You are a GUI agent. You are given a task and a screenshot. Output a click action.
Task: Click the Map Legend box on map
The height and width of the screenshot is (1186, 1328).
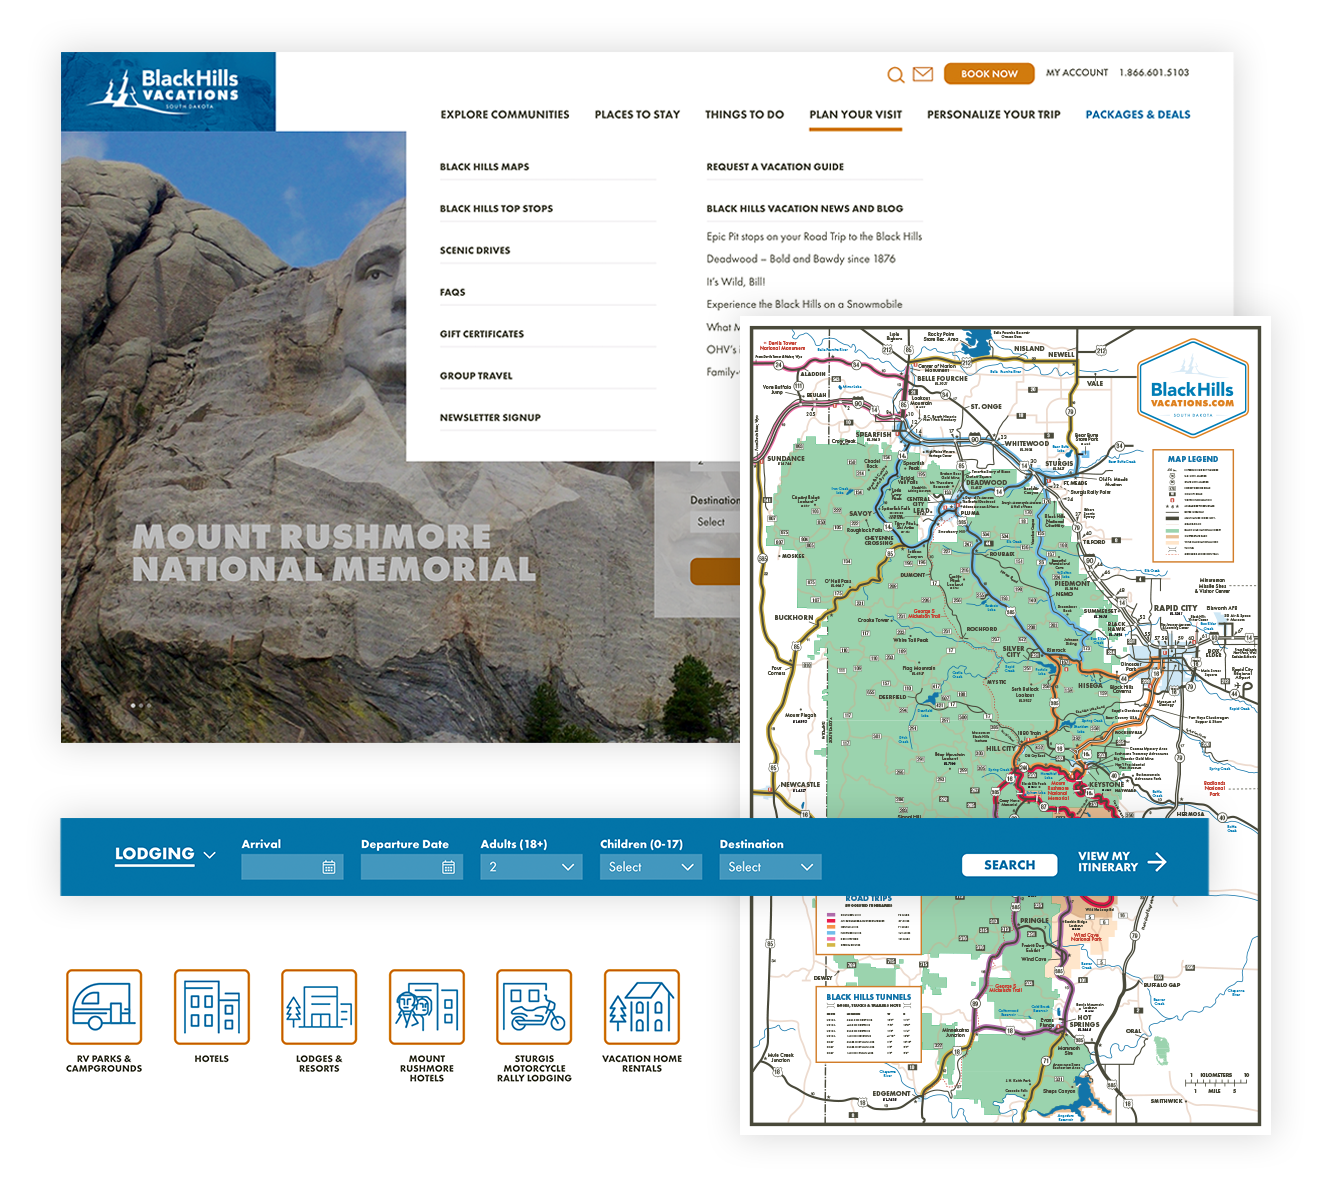point(1193,505)
